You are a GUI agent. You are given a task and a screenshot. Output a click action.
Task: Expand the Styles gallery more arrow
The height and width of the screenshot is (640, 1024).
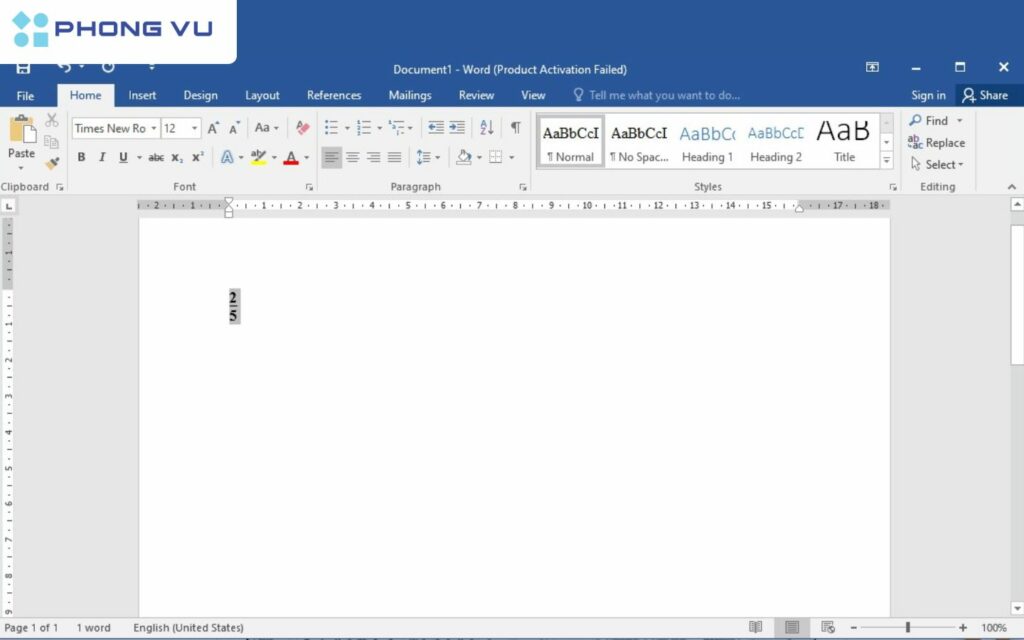tap(886, 161)
